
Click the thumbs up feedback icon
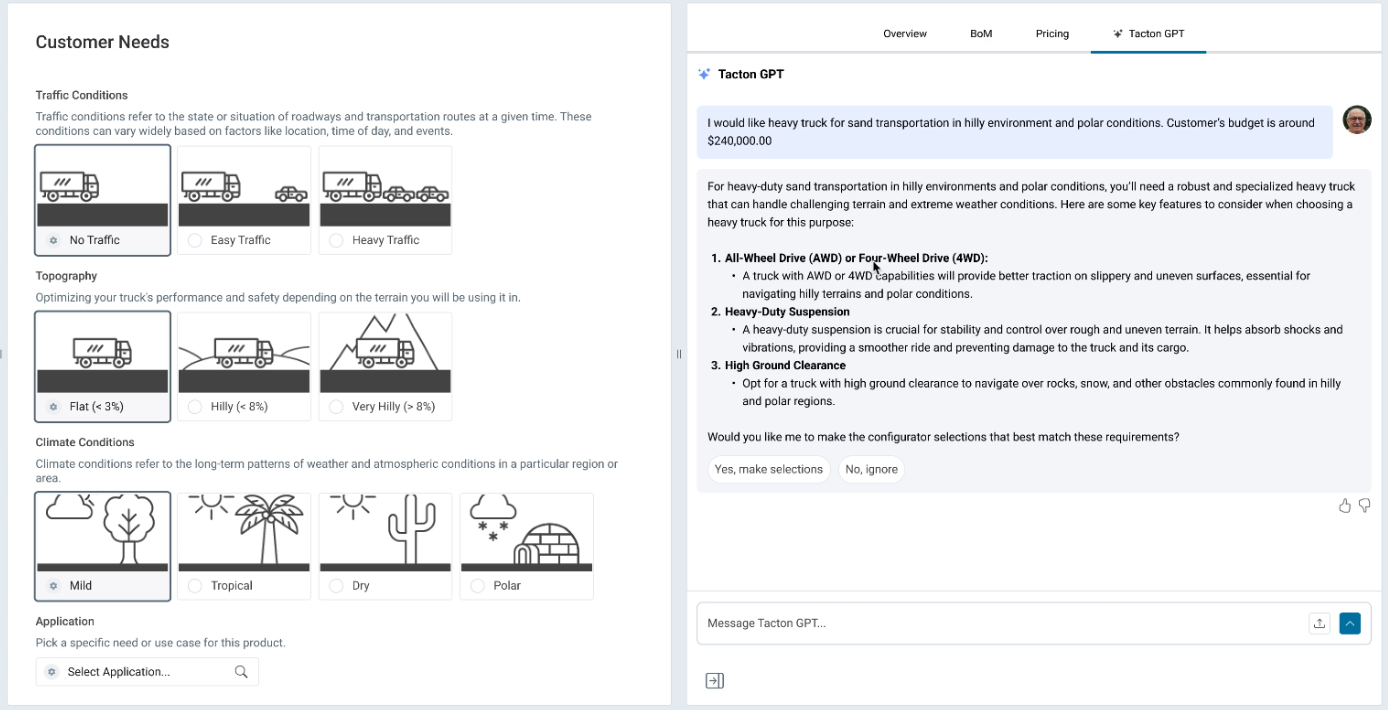pos(1345,506)
